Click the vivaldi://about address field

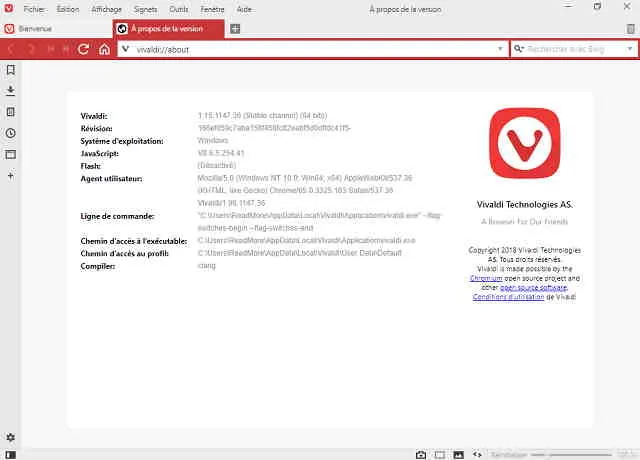pyautogui.click(x=313, y=49)
